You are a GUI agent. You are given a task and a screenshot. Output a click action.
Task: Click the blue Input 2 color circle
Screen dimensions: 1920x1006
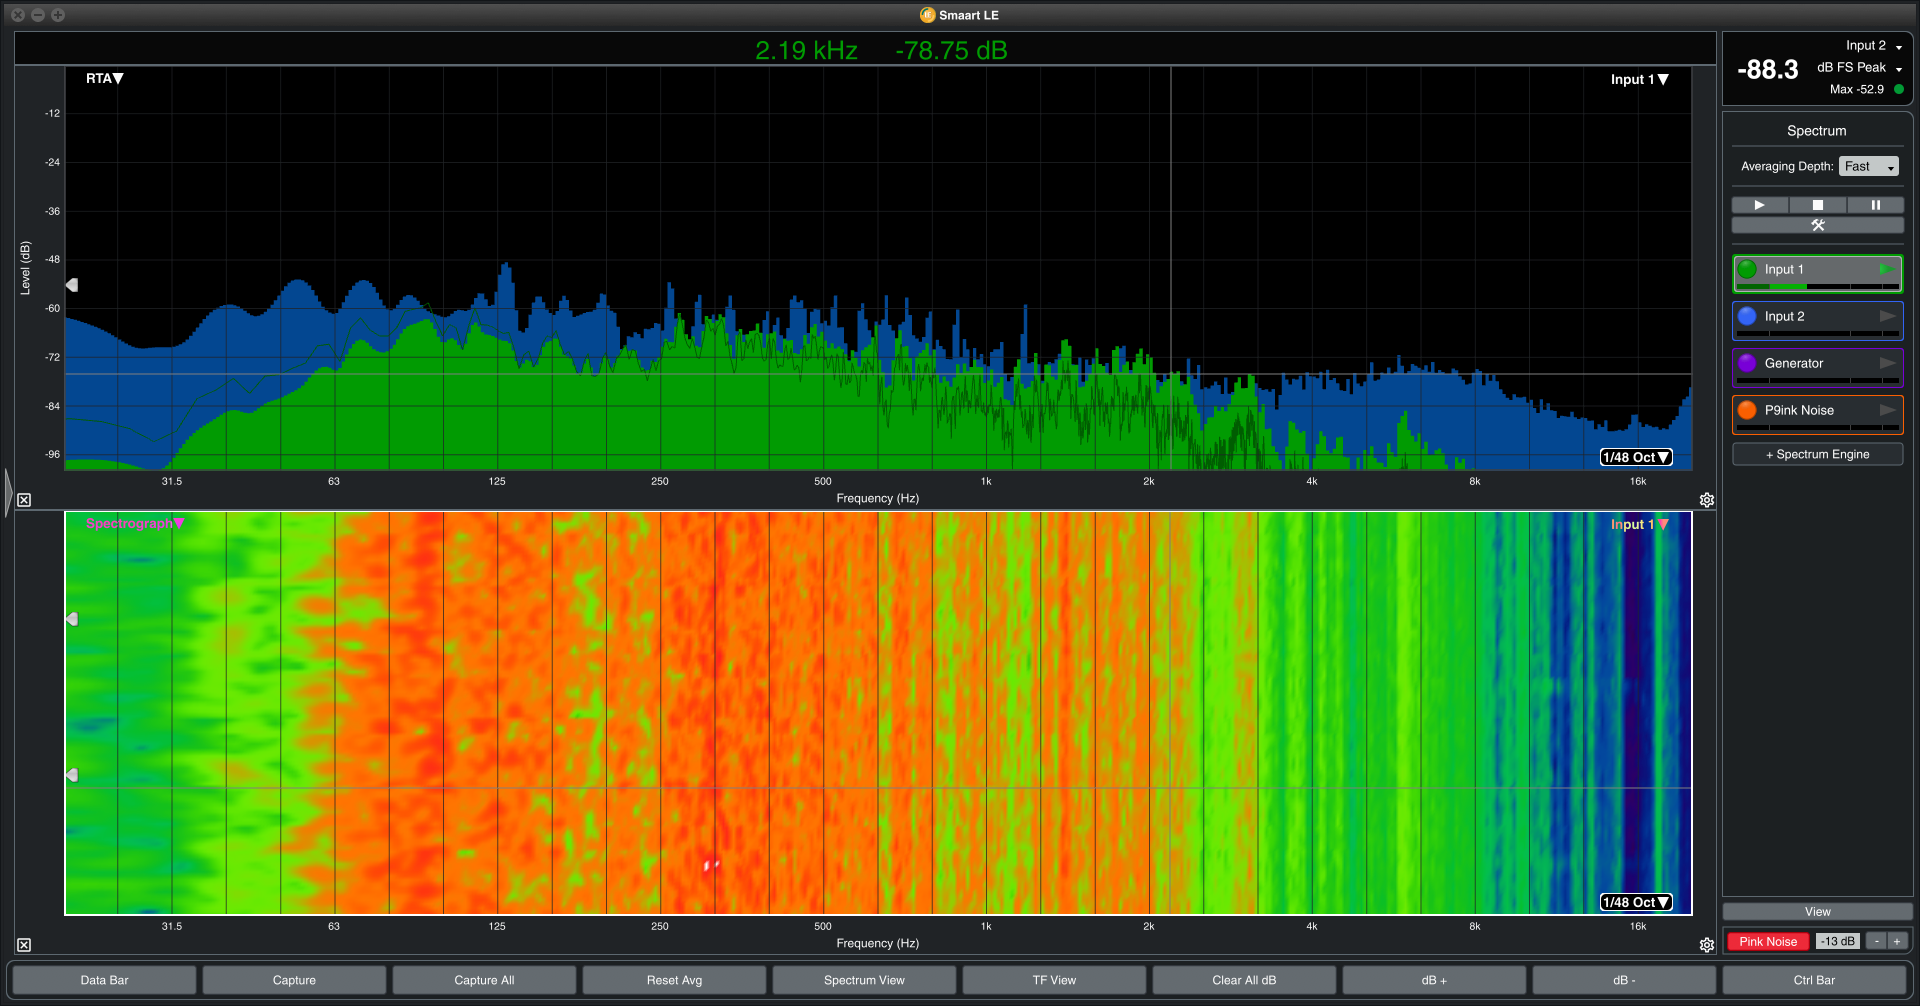(x=1747, y=316)
